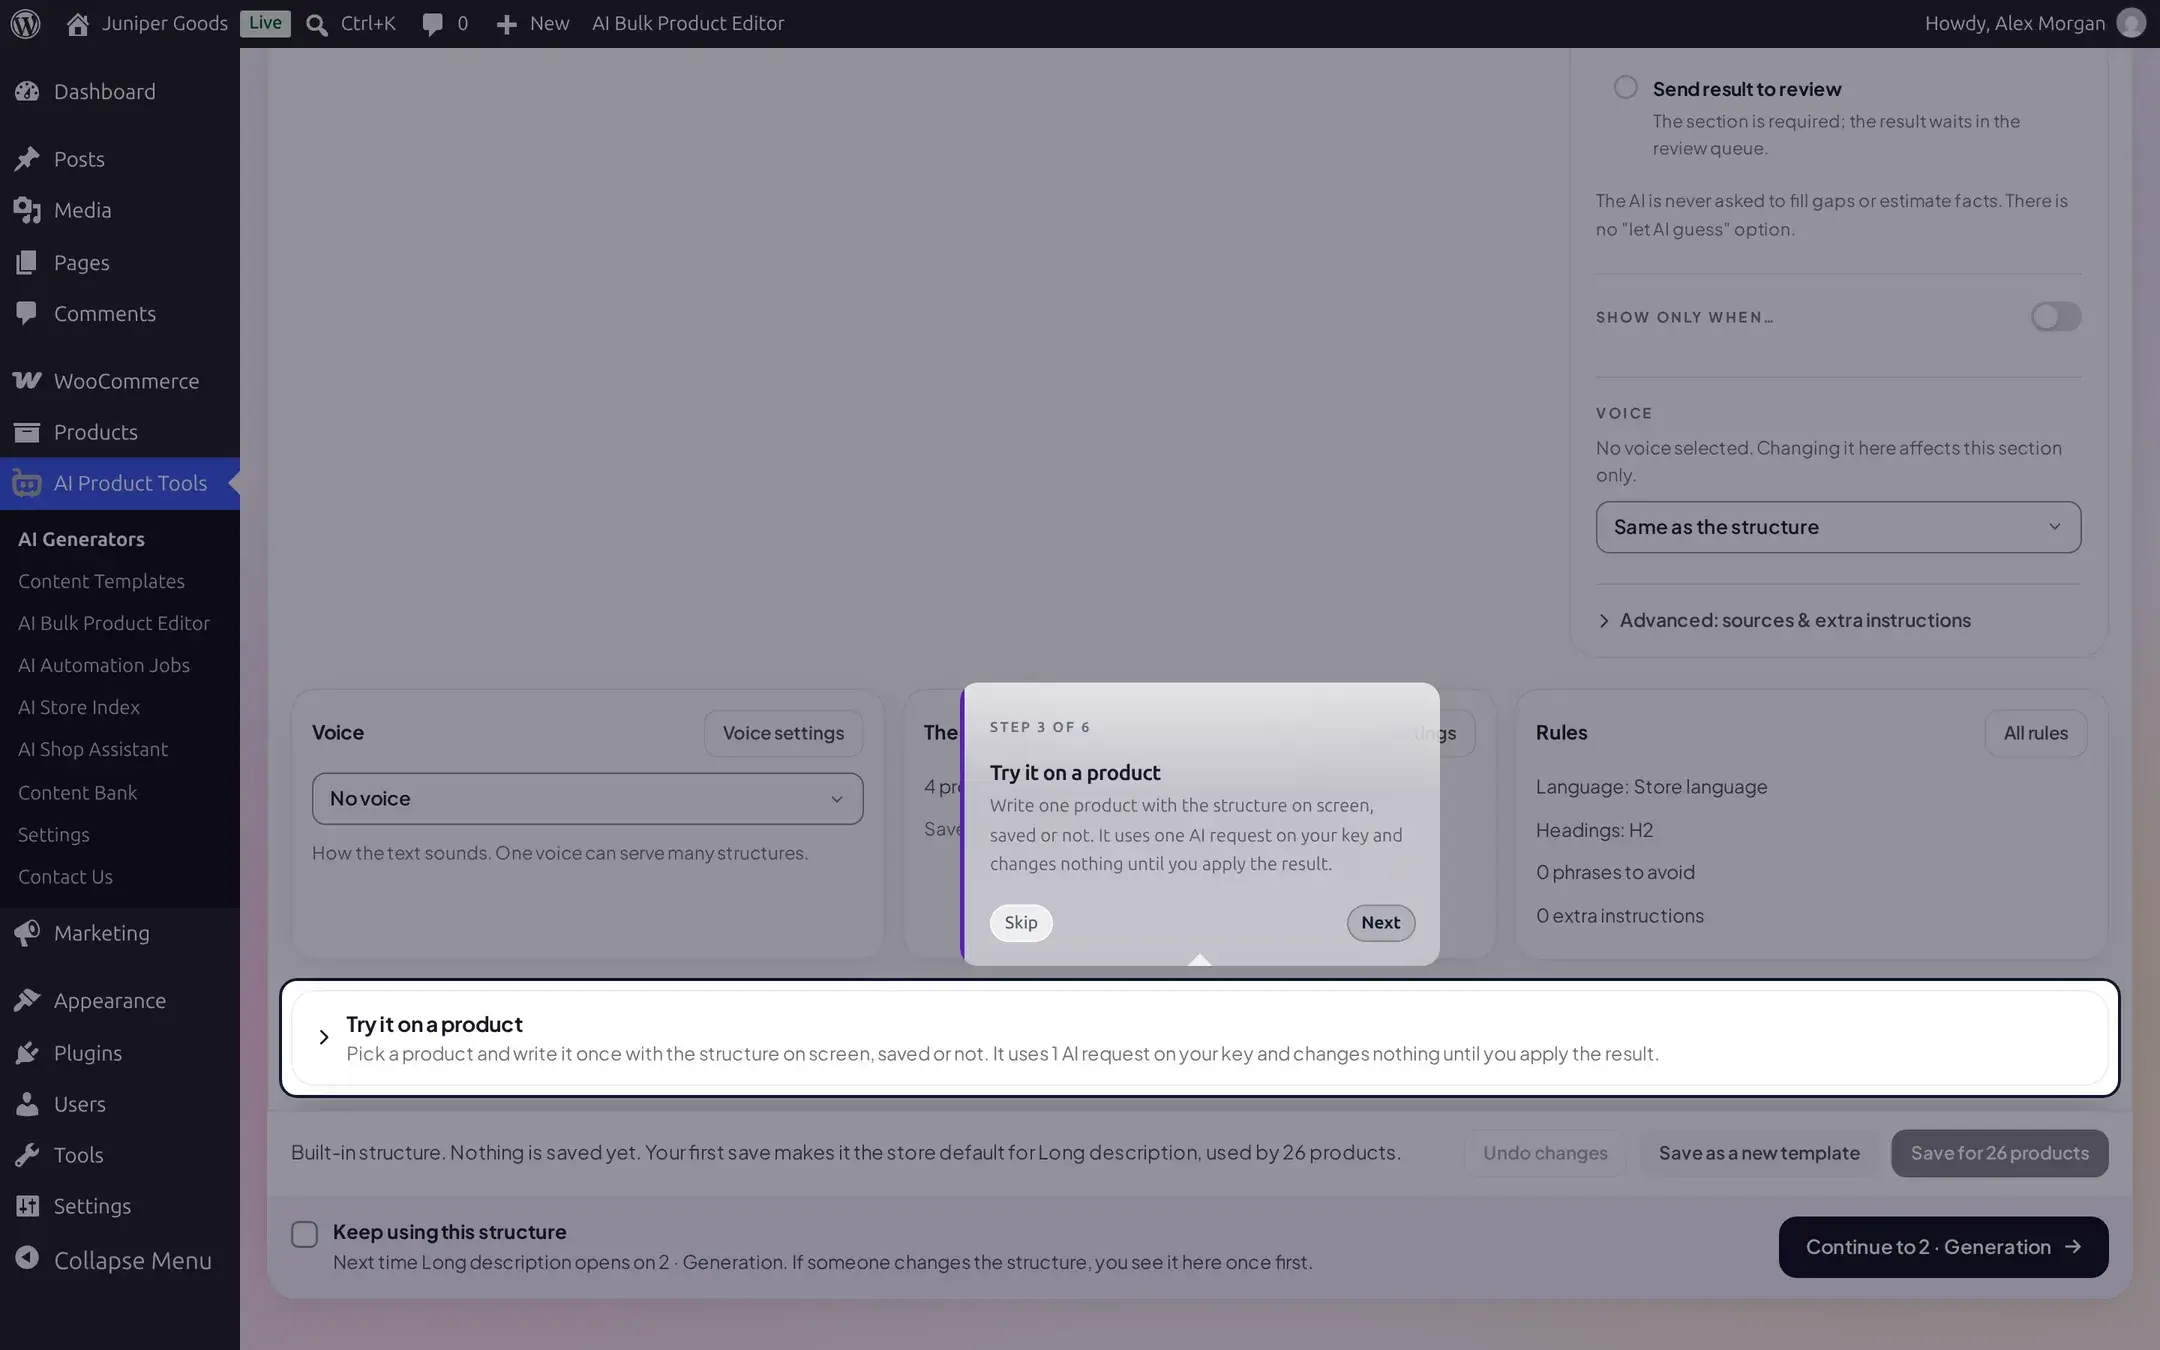
Task: Expand Advanced: sources & extra instructions
Action: 1784,620
